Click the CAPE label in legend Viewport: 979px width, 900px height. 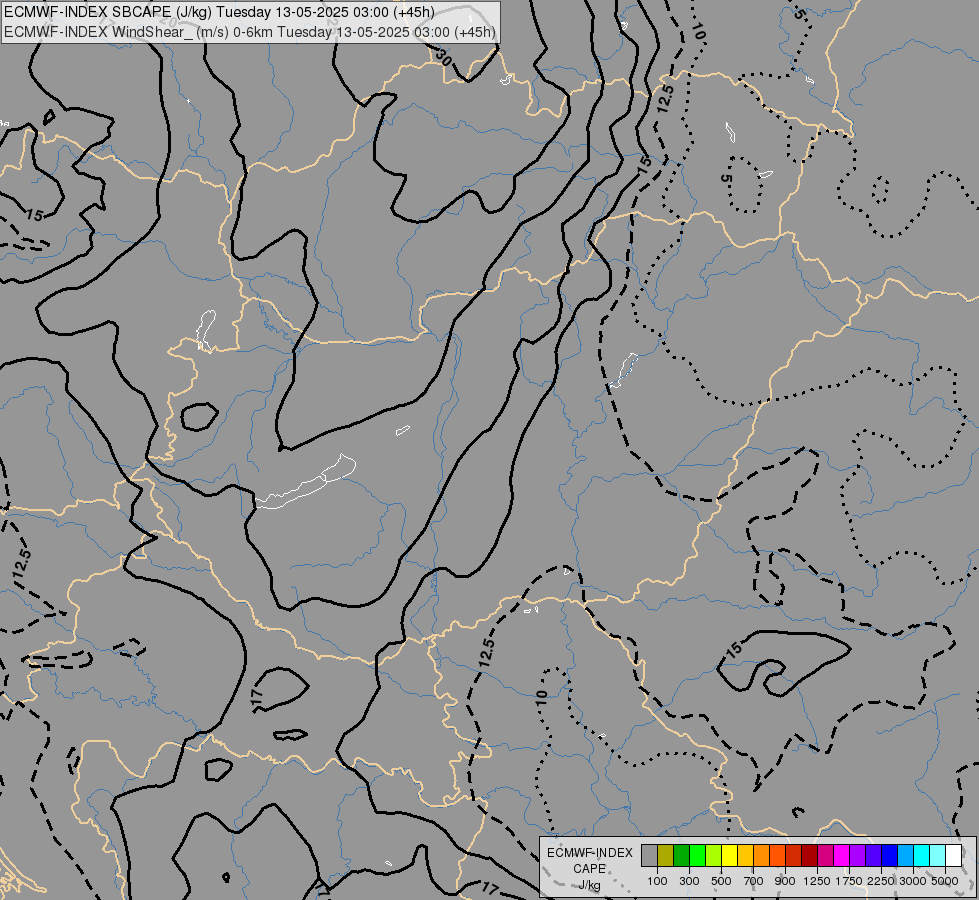589,869
